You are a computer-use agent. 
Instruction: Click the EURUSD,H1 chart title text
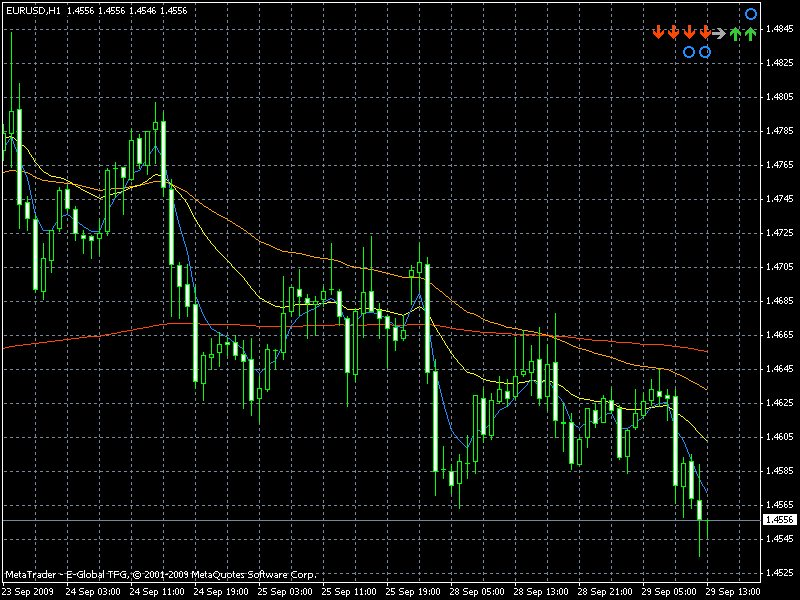point(33,10)
